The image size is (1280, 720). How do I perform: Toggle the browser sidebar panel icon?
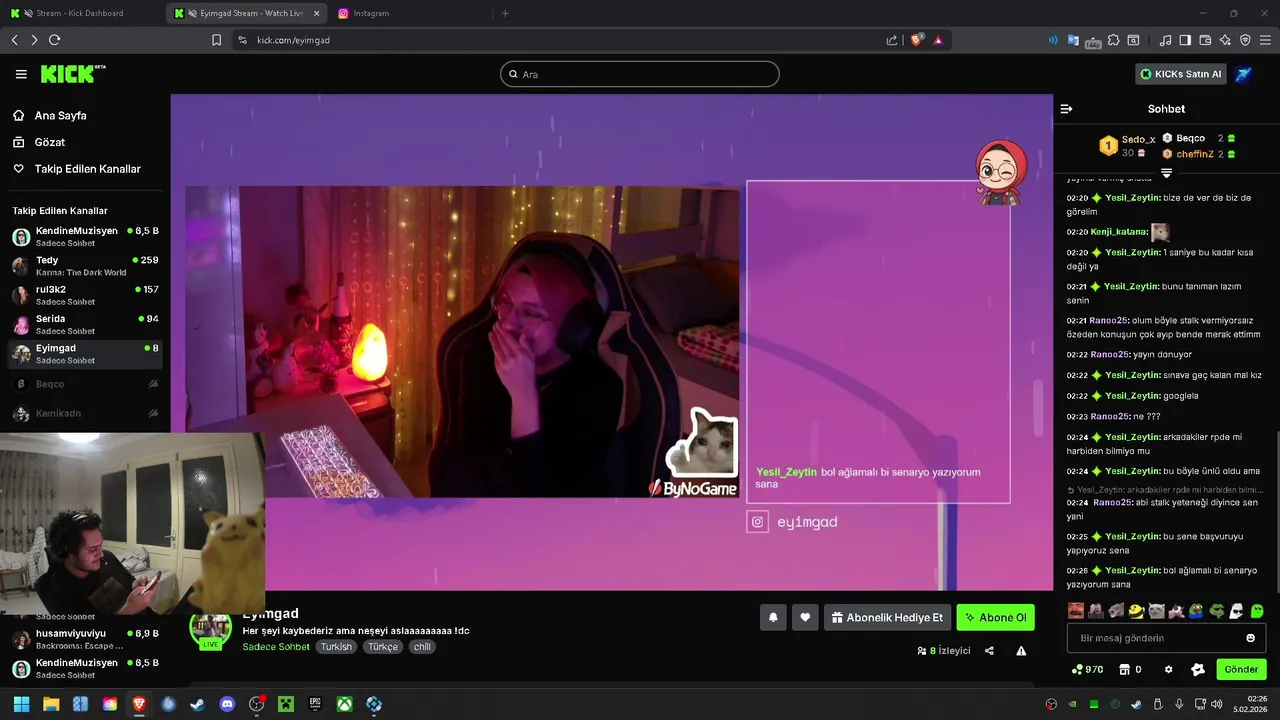[x=1185, y=40]
